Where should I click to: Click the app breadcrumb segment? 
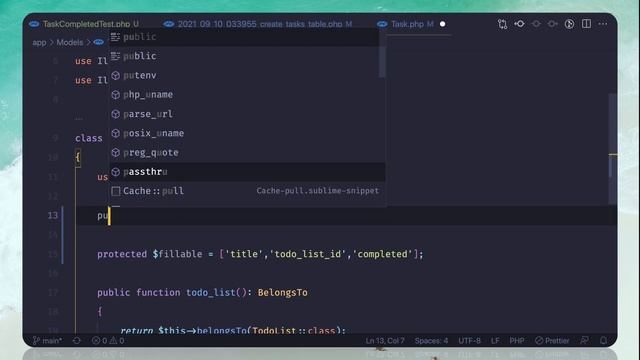point(39,42)
